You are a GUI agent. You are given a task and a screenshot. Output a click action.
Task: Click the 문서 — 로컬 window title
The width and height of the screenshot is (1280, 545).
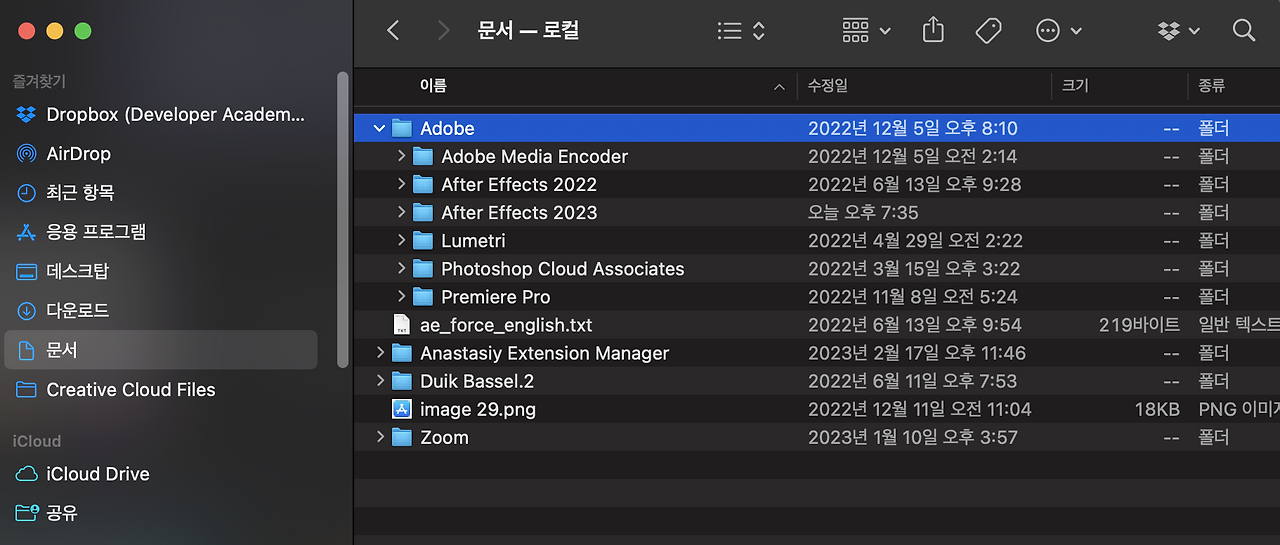point(528,31)
